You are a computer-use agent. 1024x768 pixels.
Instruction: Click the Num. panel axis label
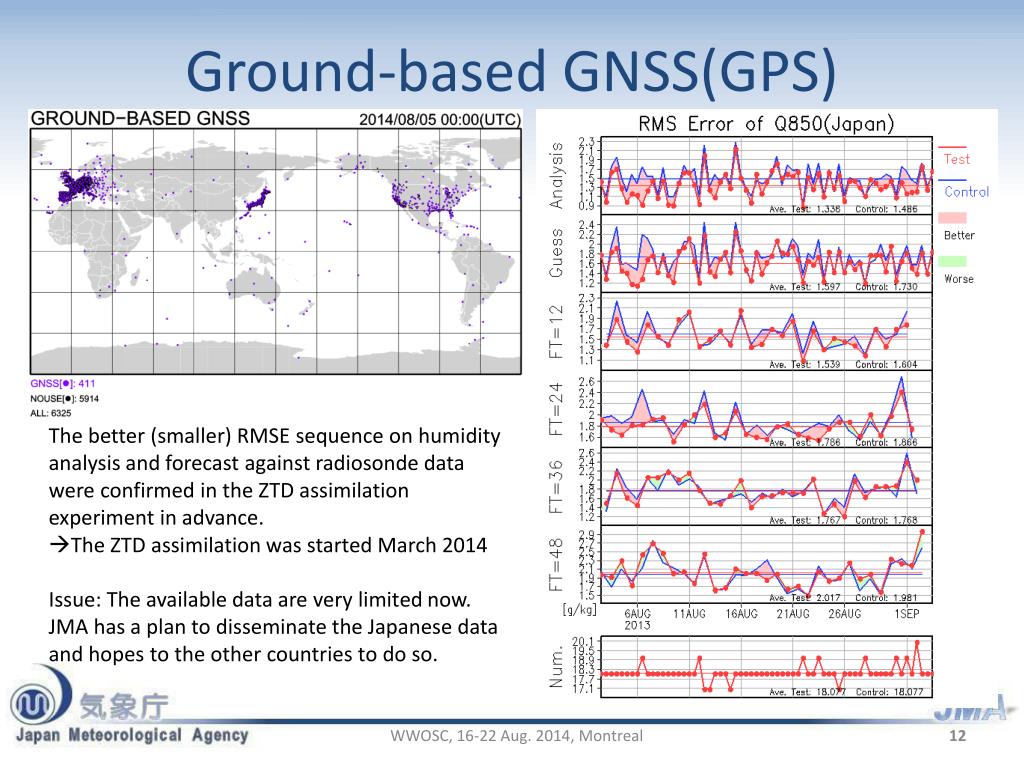point(556,667)
